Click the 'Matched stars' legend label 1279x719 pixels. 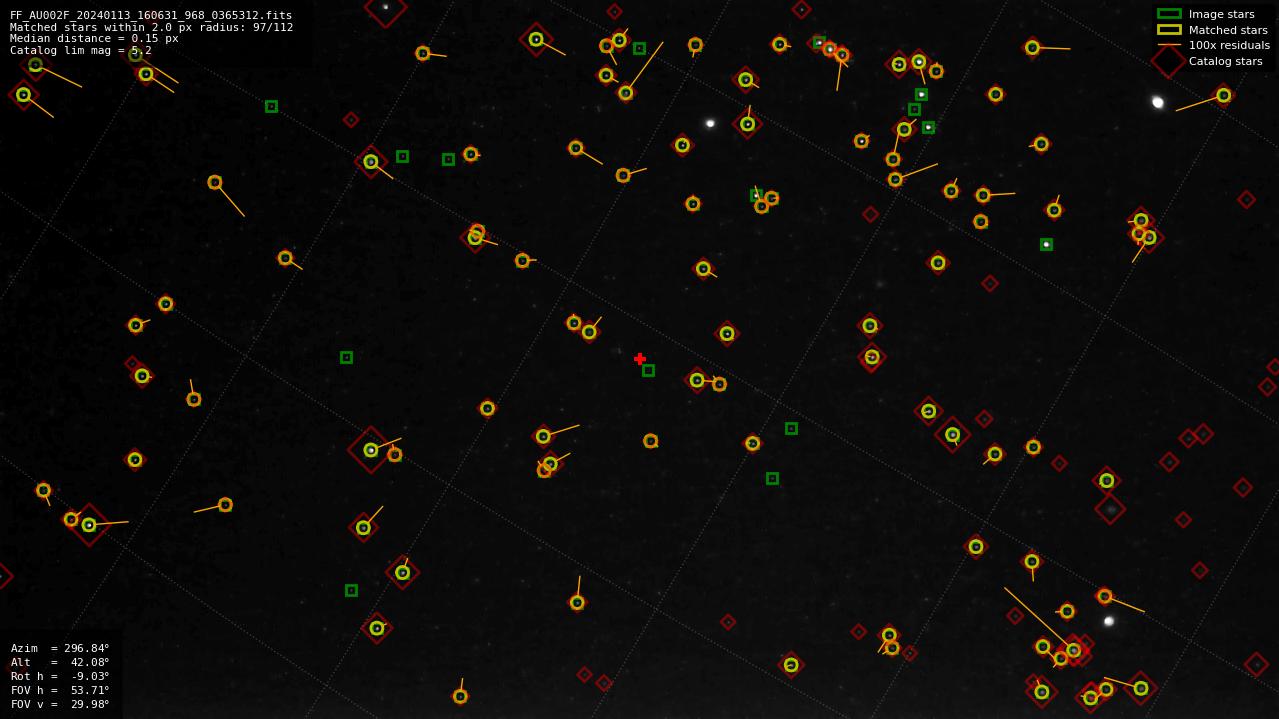click(1228, 30)
